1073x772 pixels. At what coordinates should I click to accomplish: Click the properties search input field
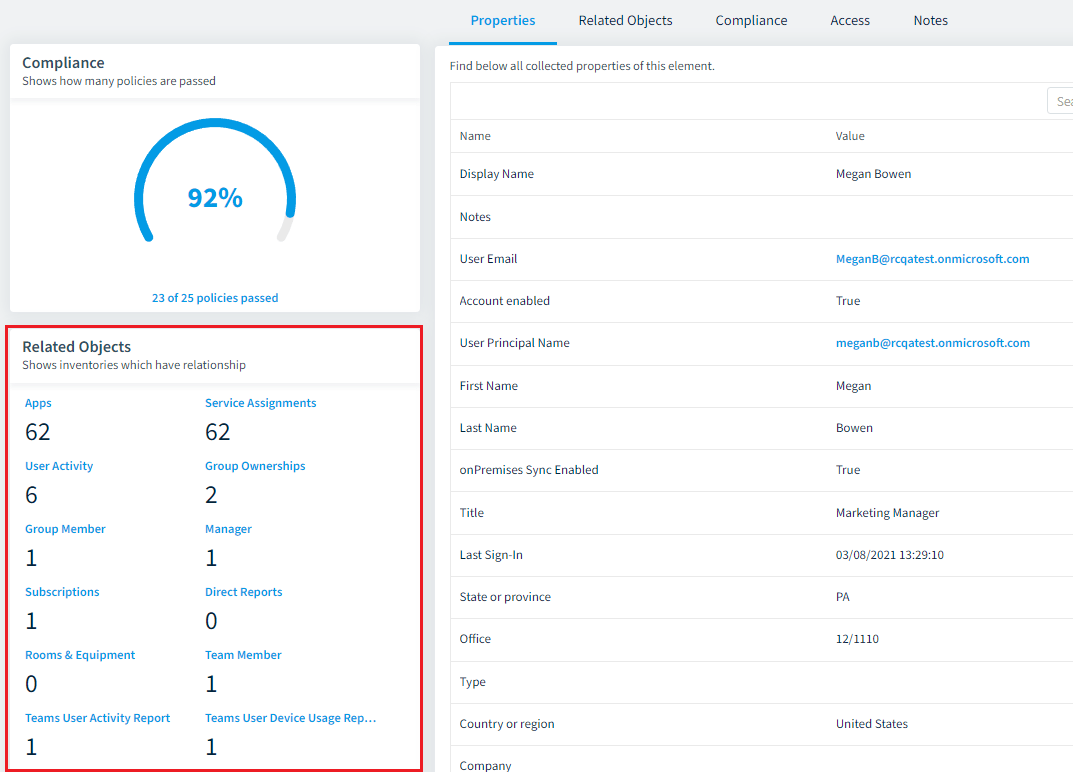pos(1060,101)
